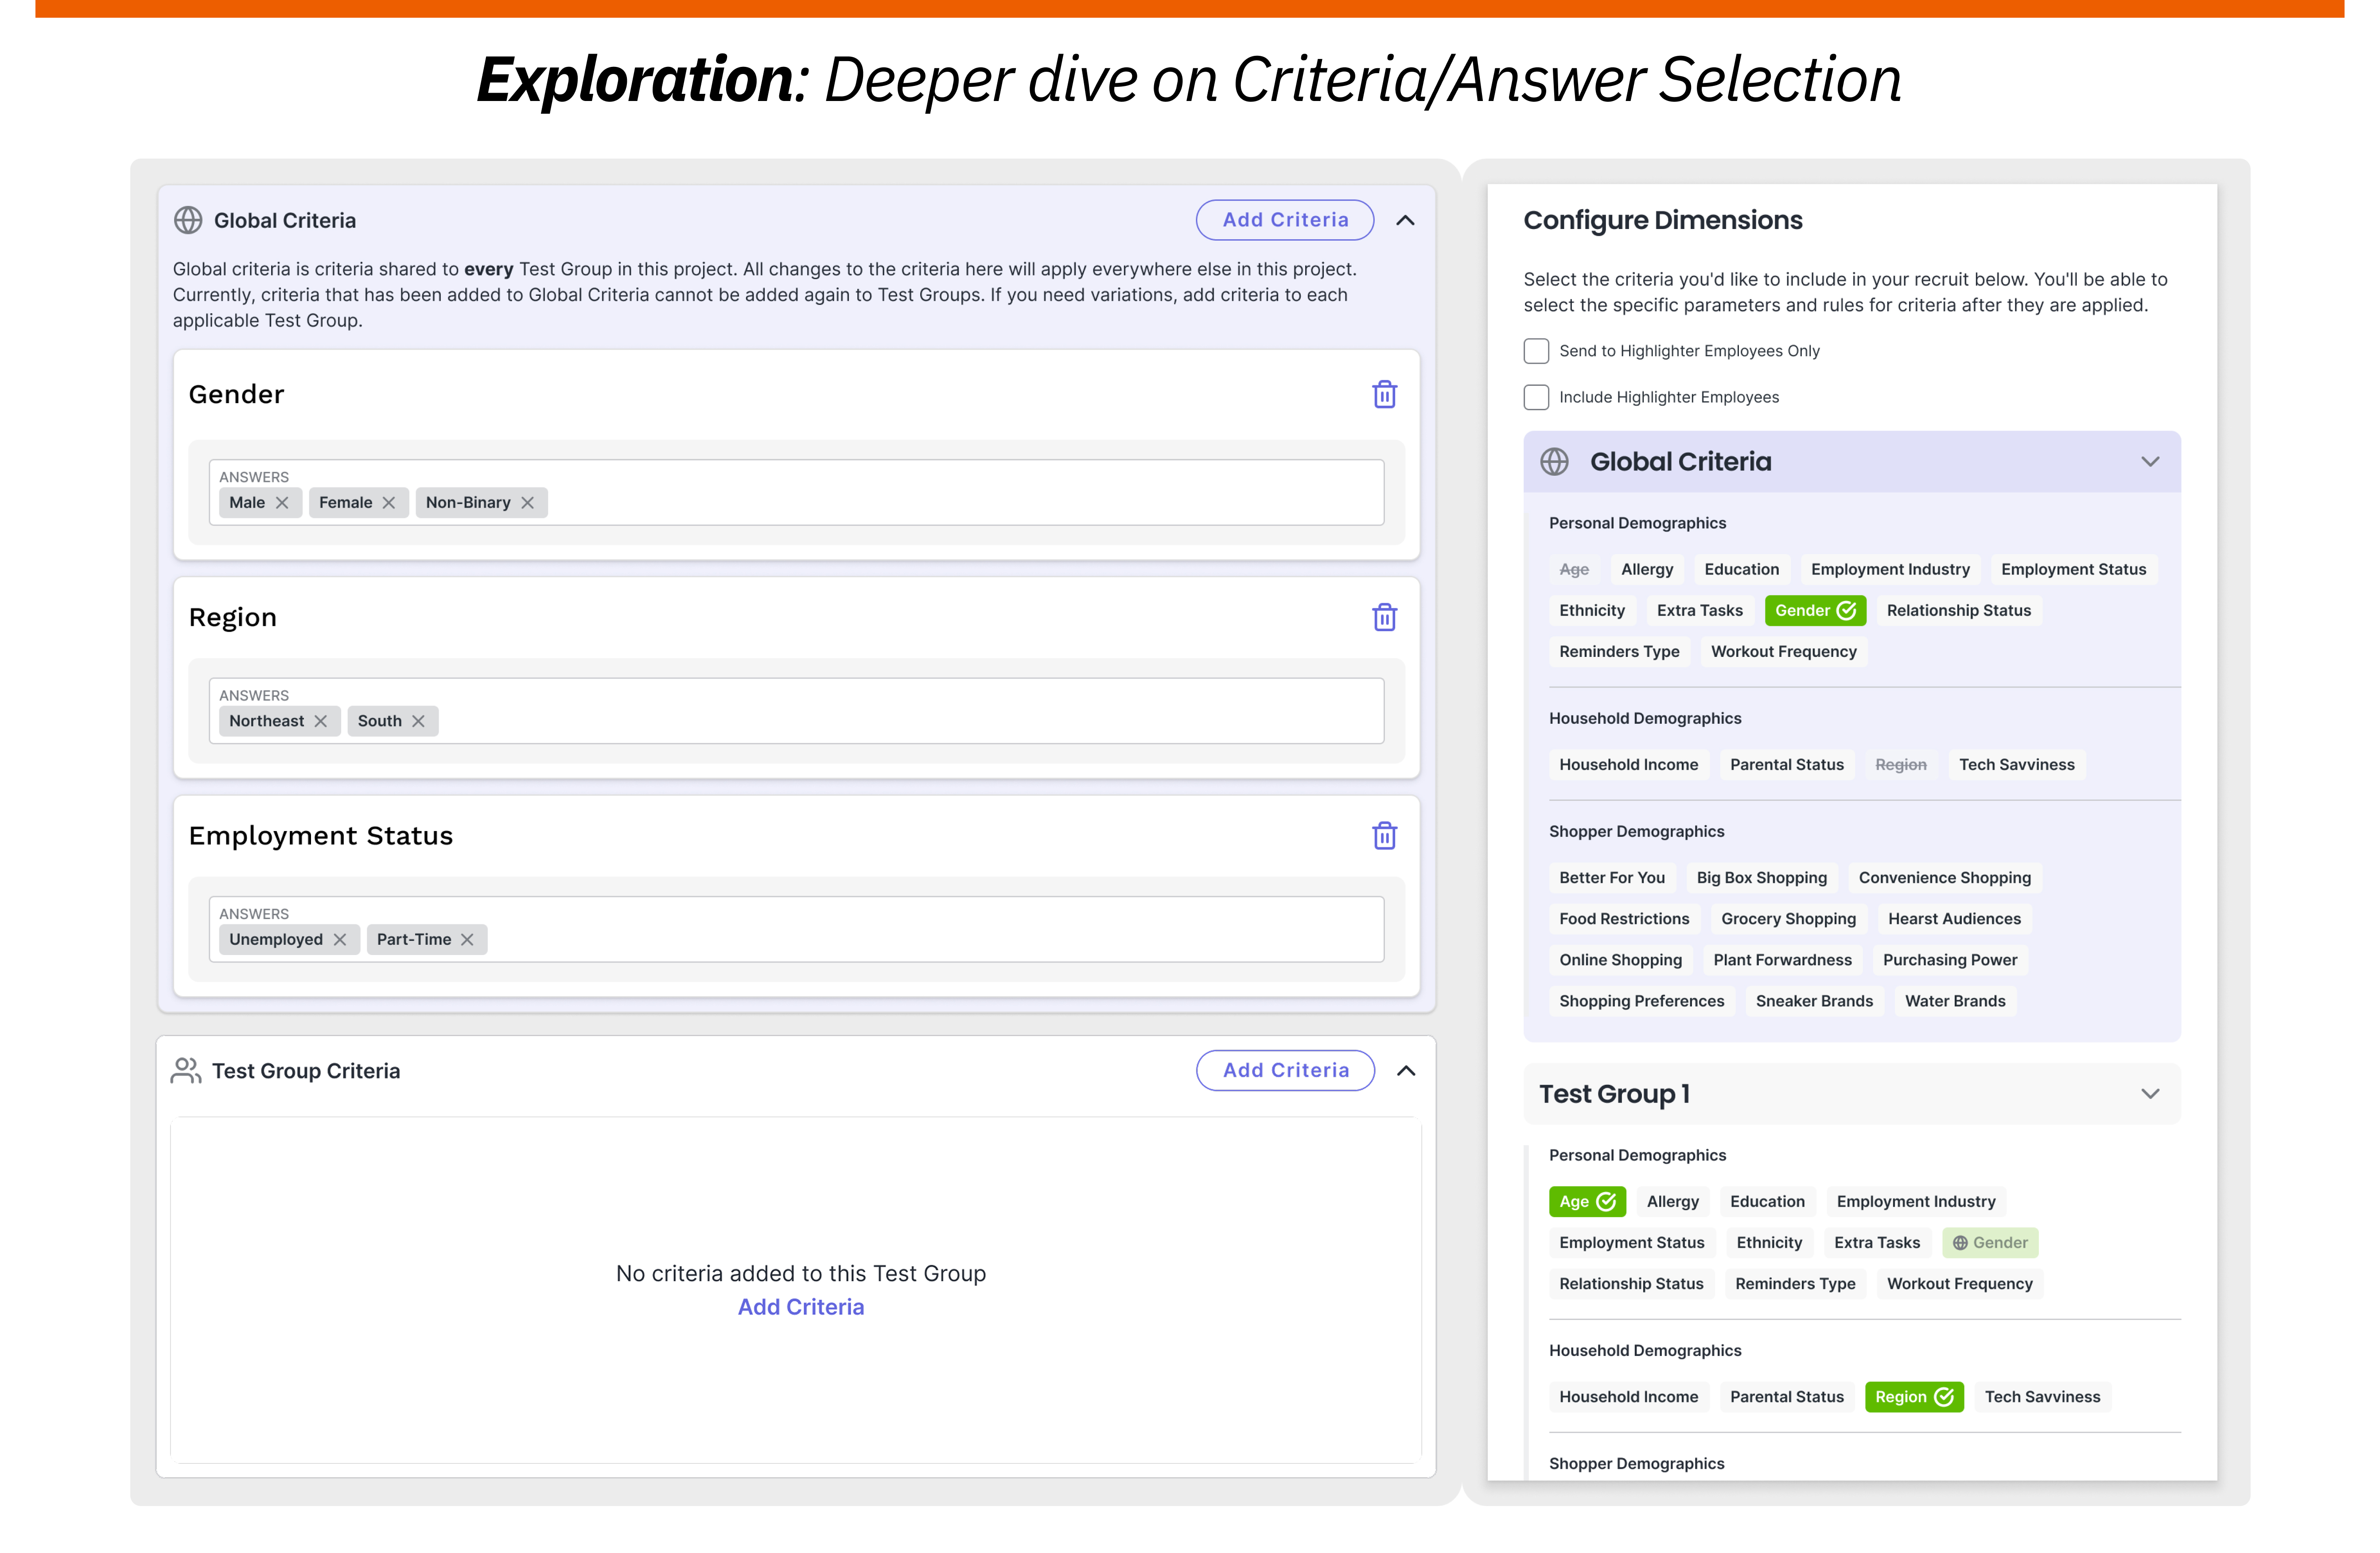Toggle Global Criteria section in Configure Dimensions
Viewport: 2380px width, 1553px height.
[x=2150, y=461]
